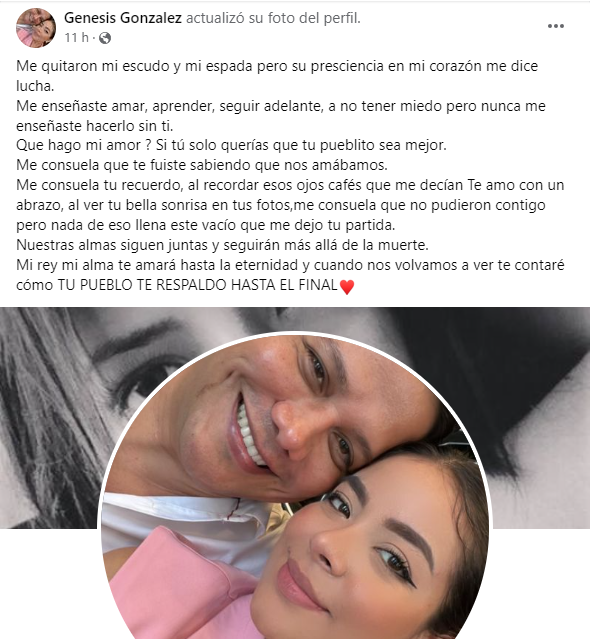The image size is (590, 639).
Task: Open the three-dot post options menu
Action: click(x=556, y=26)
